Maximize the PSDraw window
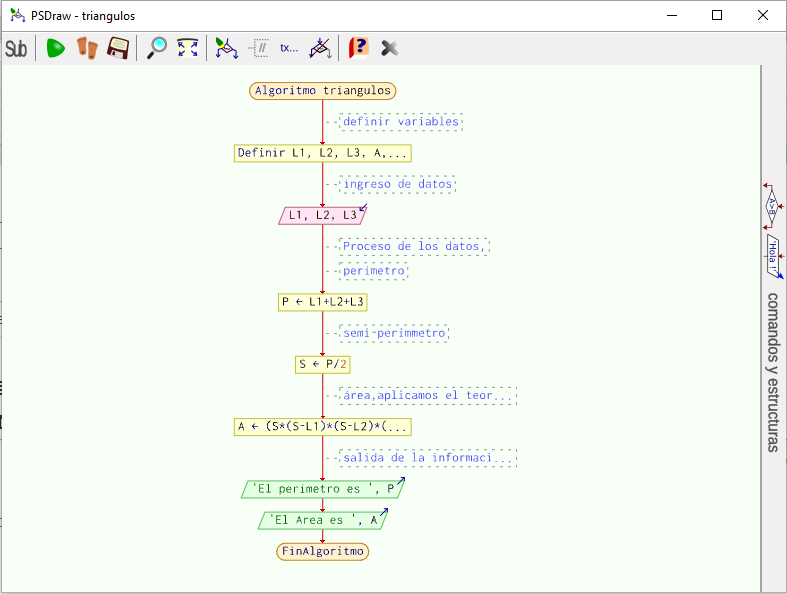Image resolution: width=787 pixels, height=594 pixels. [717, 16]
